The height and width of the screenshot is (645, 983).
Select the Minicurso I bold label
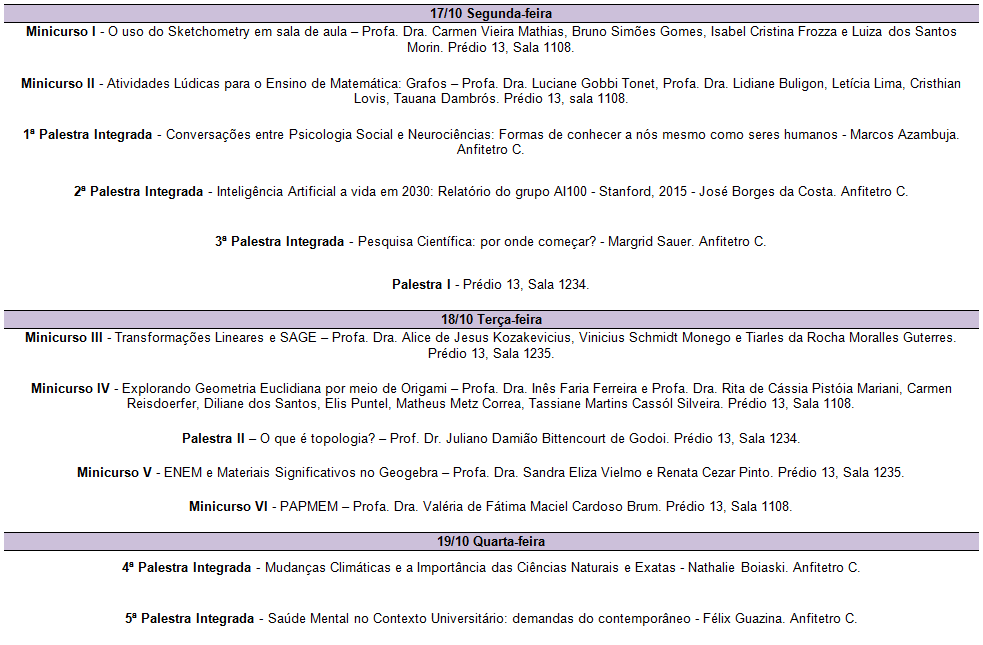coord(60,32)
